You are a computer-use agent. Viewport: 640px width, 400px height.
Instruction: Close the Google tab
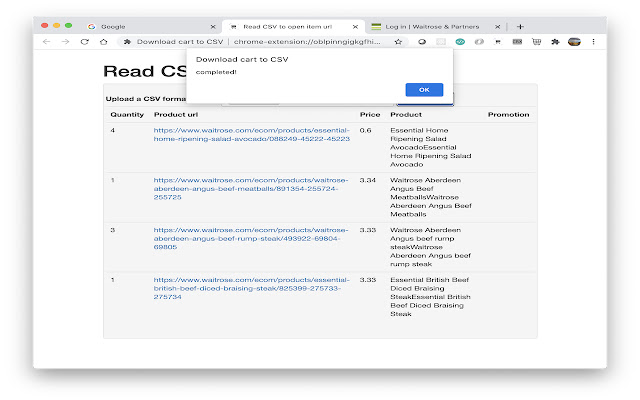pos(213,27)
